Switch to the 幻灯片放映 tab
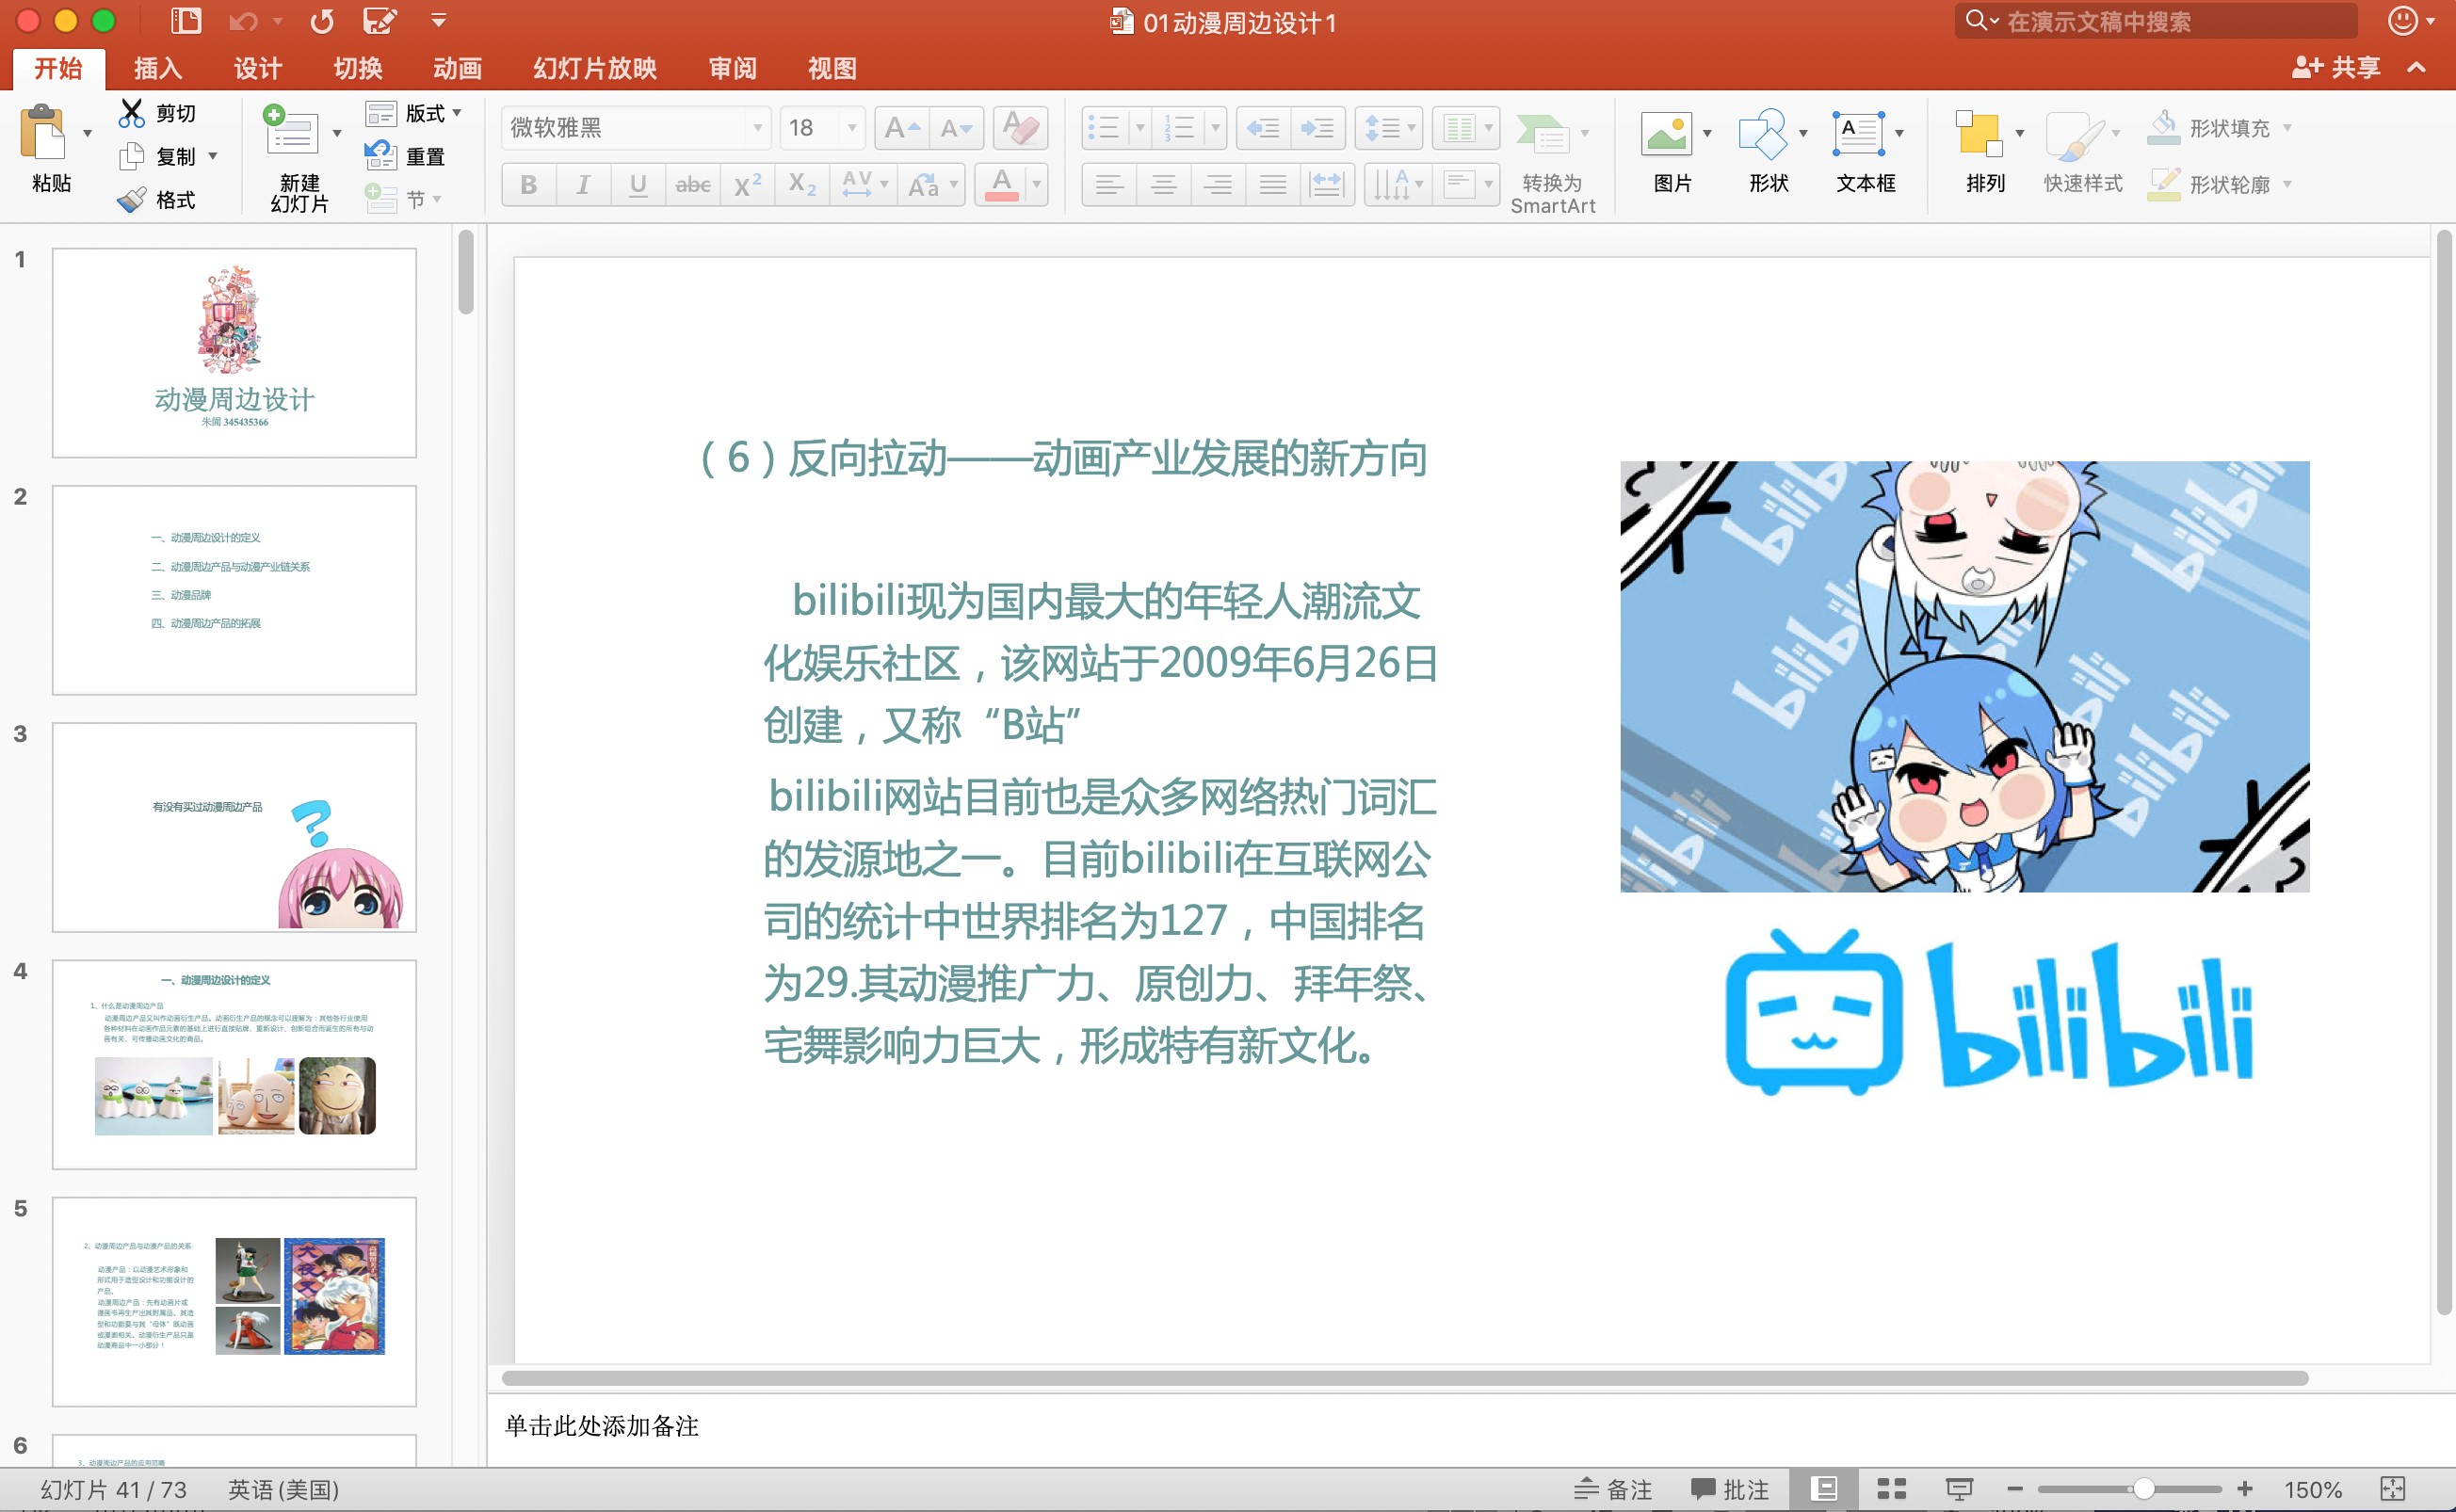Image resolution: width=2456 pixels, height=1512 pixels. click(x=595, y=68)
